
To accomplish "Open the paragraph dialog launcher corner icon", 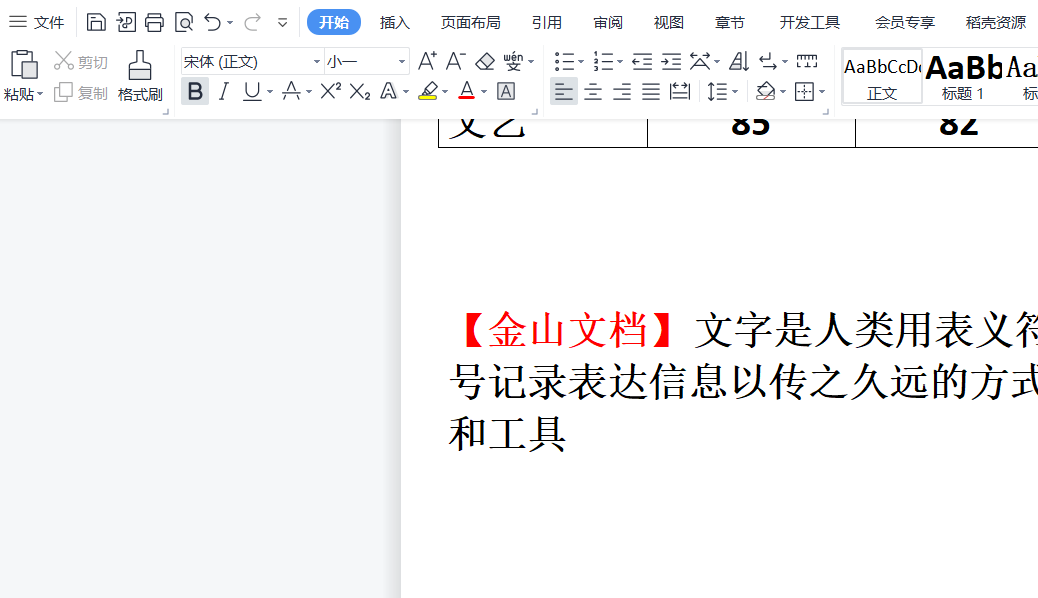I will 826,112.
